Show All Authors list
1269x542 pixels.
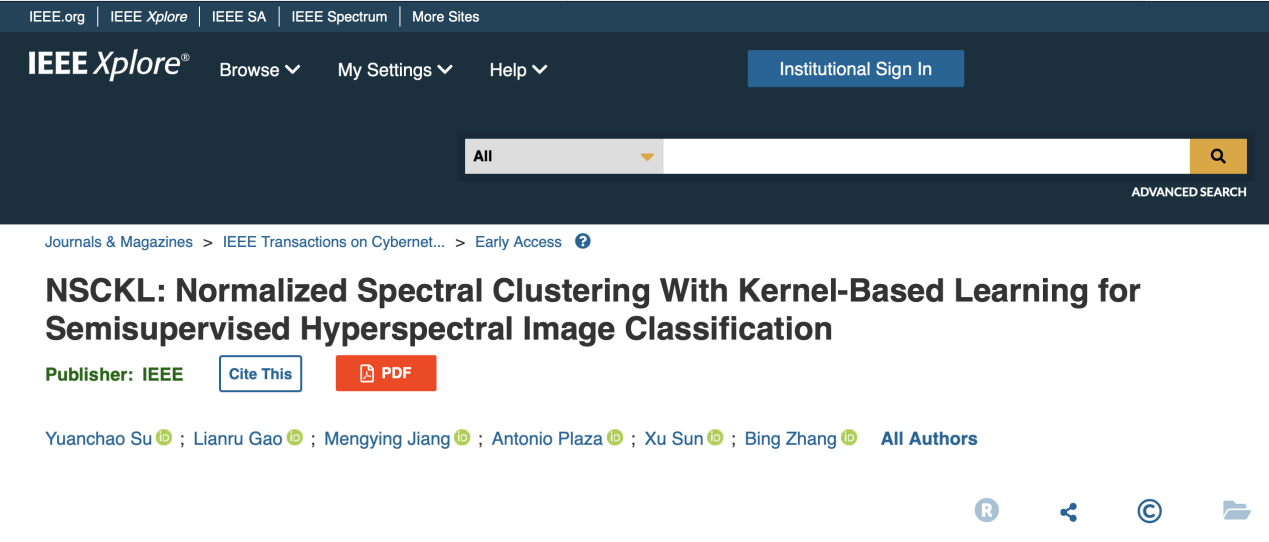(x=929, y=439)
